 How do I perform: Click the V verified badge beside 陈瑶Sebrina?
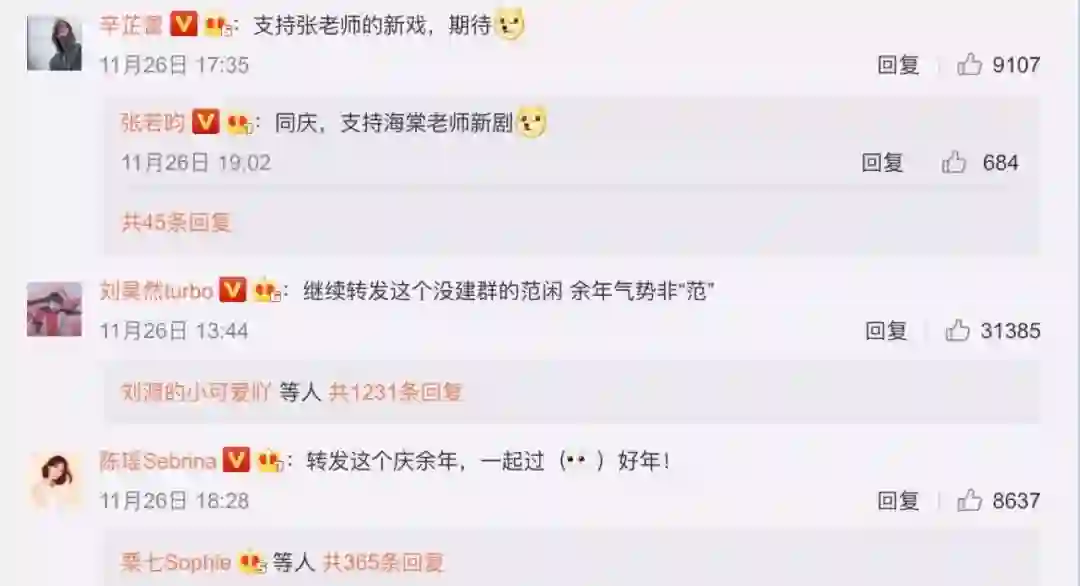pos(236,459)
